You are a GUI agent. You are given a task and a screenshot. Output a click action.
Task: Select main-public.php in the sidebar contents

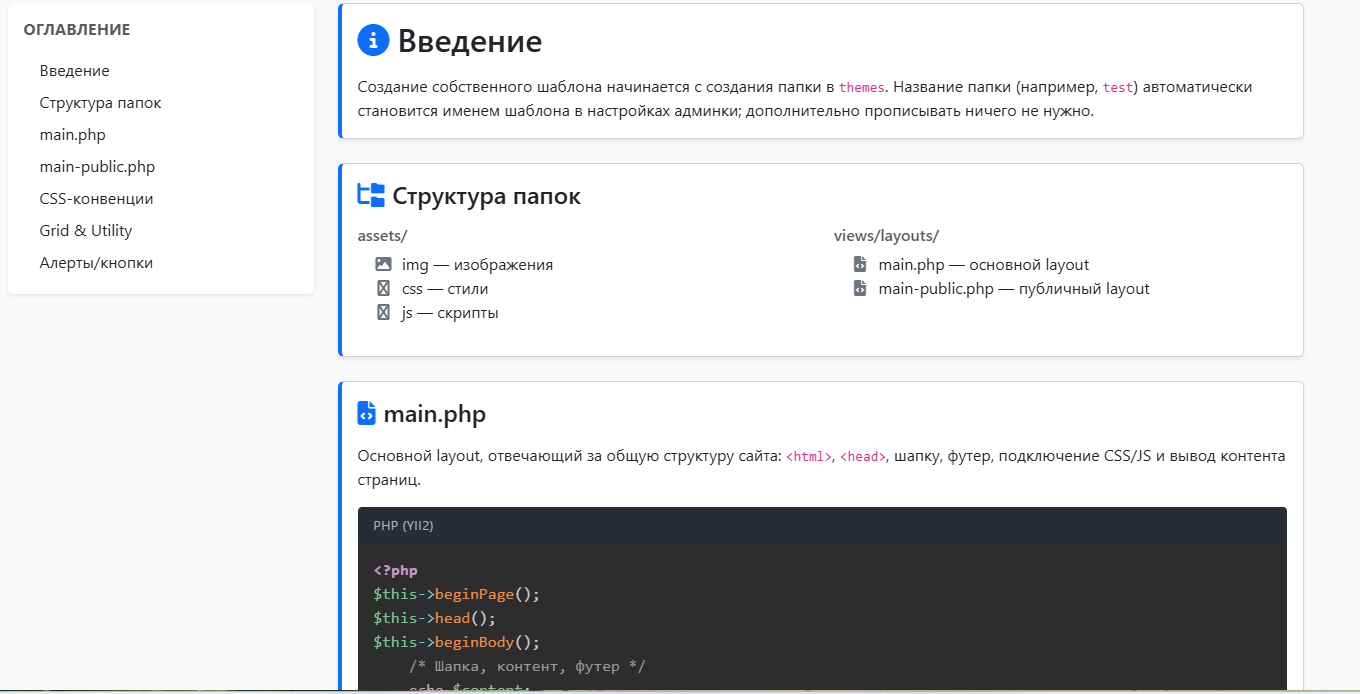click(97, 167)
